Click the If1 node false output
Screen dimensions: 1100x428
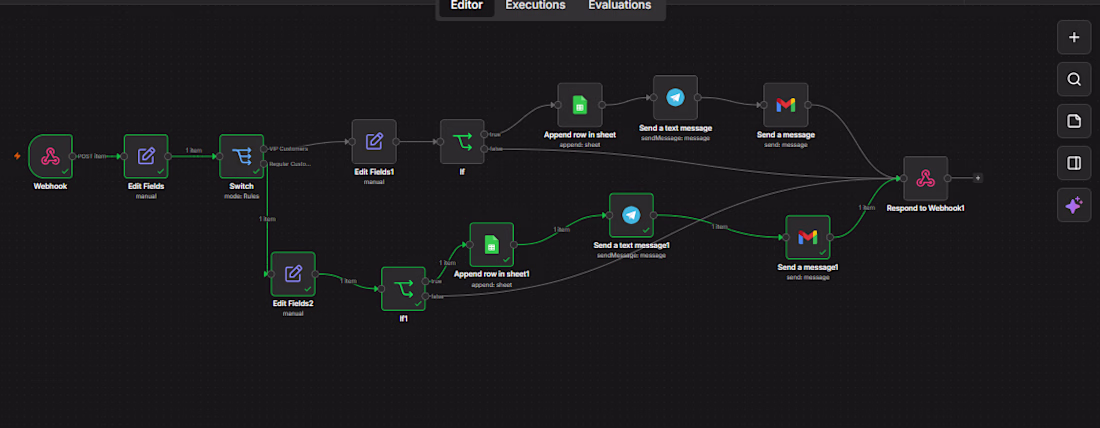click(x=425, y=295)
